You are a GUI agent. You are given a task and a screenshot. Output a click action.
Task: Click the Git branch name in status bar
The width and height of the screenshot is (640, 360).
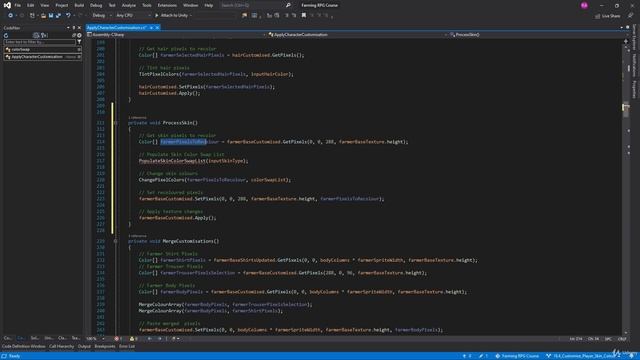click(x=583, y=356)
